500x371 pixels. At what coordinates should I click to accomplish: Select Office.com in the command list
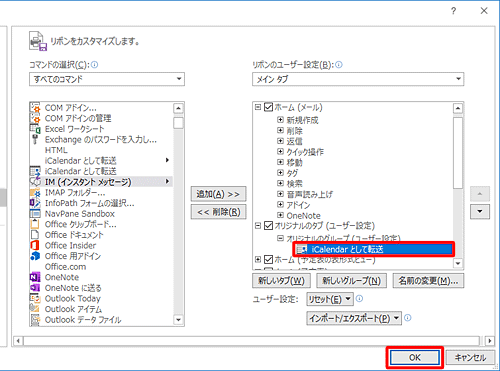coord(65,267)
